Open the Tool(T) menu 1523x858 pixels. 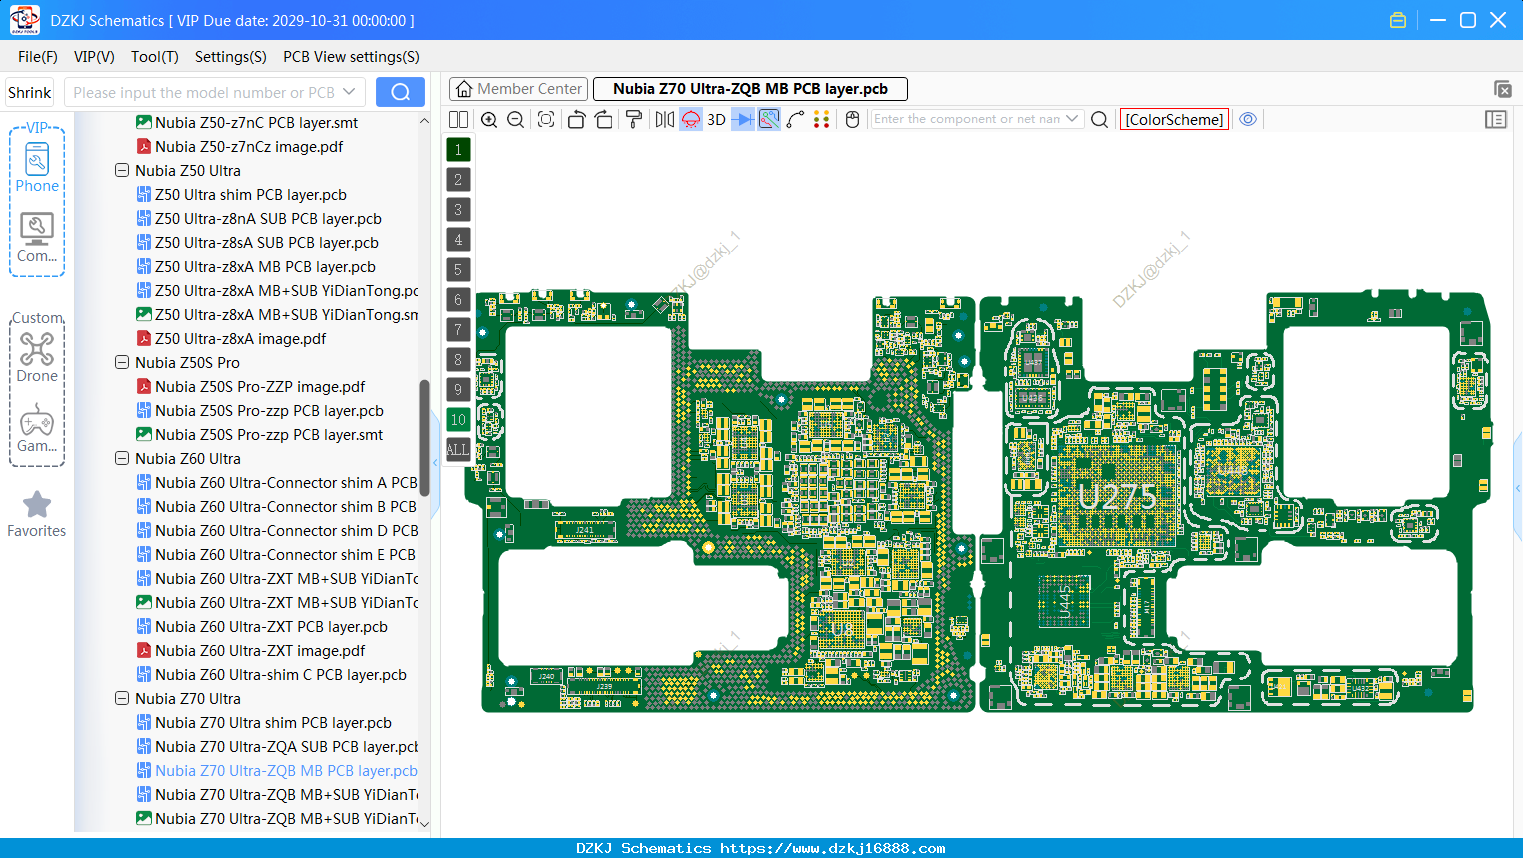click(155, 57)
